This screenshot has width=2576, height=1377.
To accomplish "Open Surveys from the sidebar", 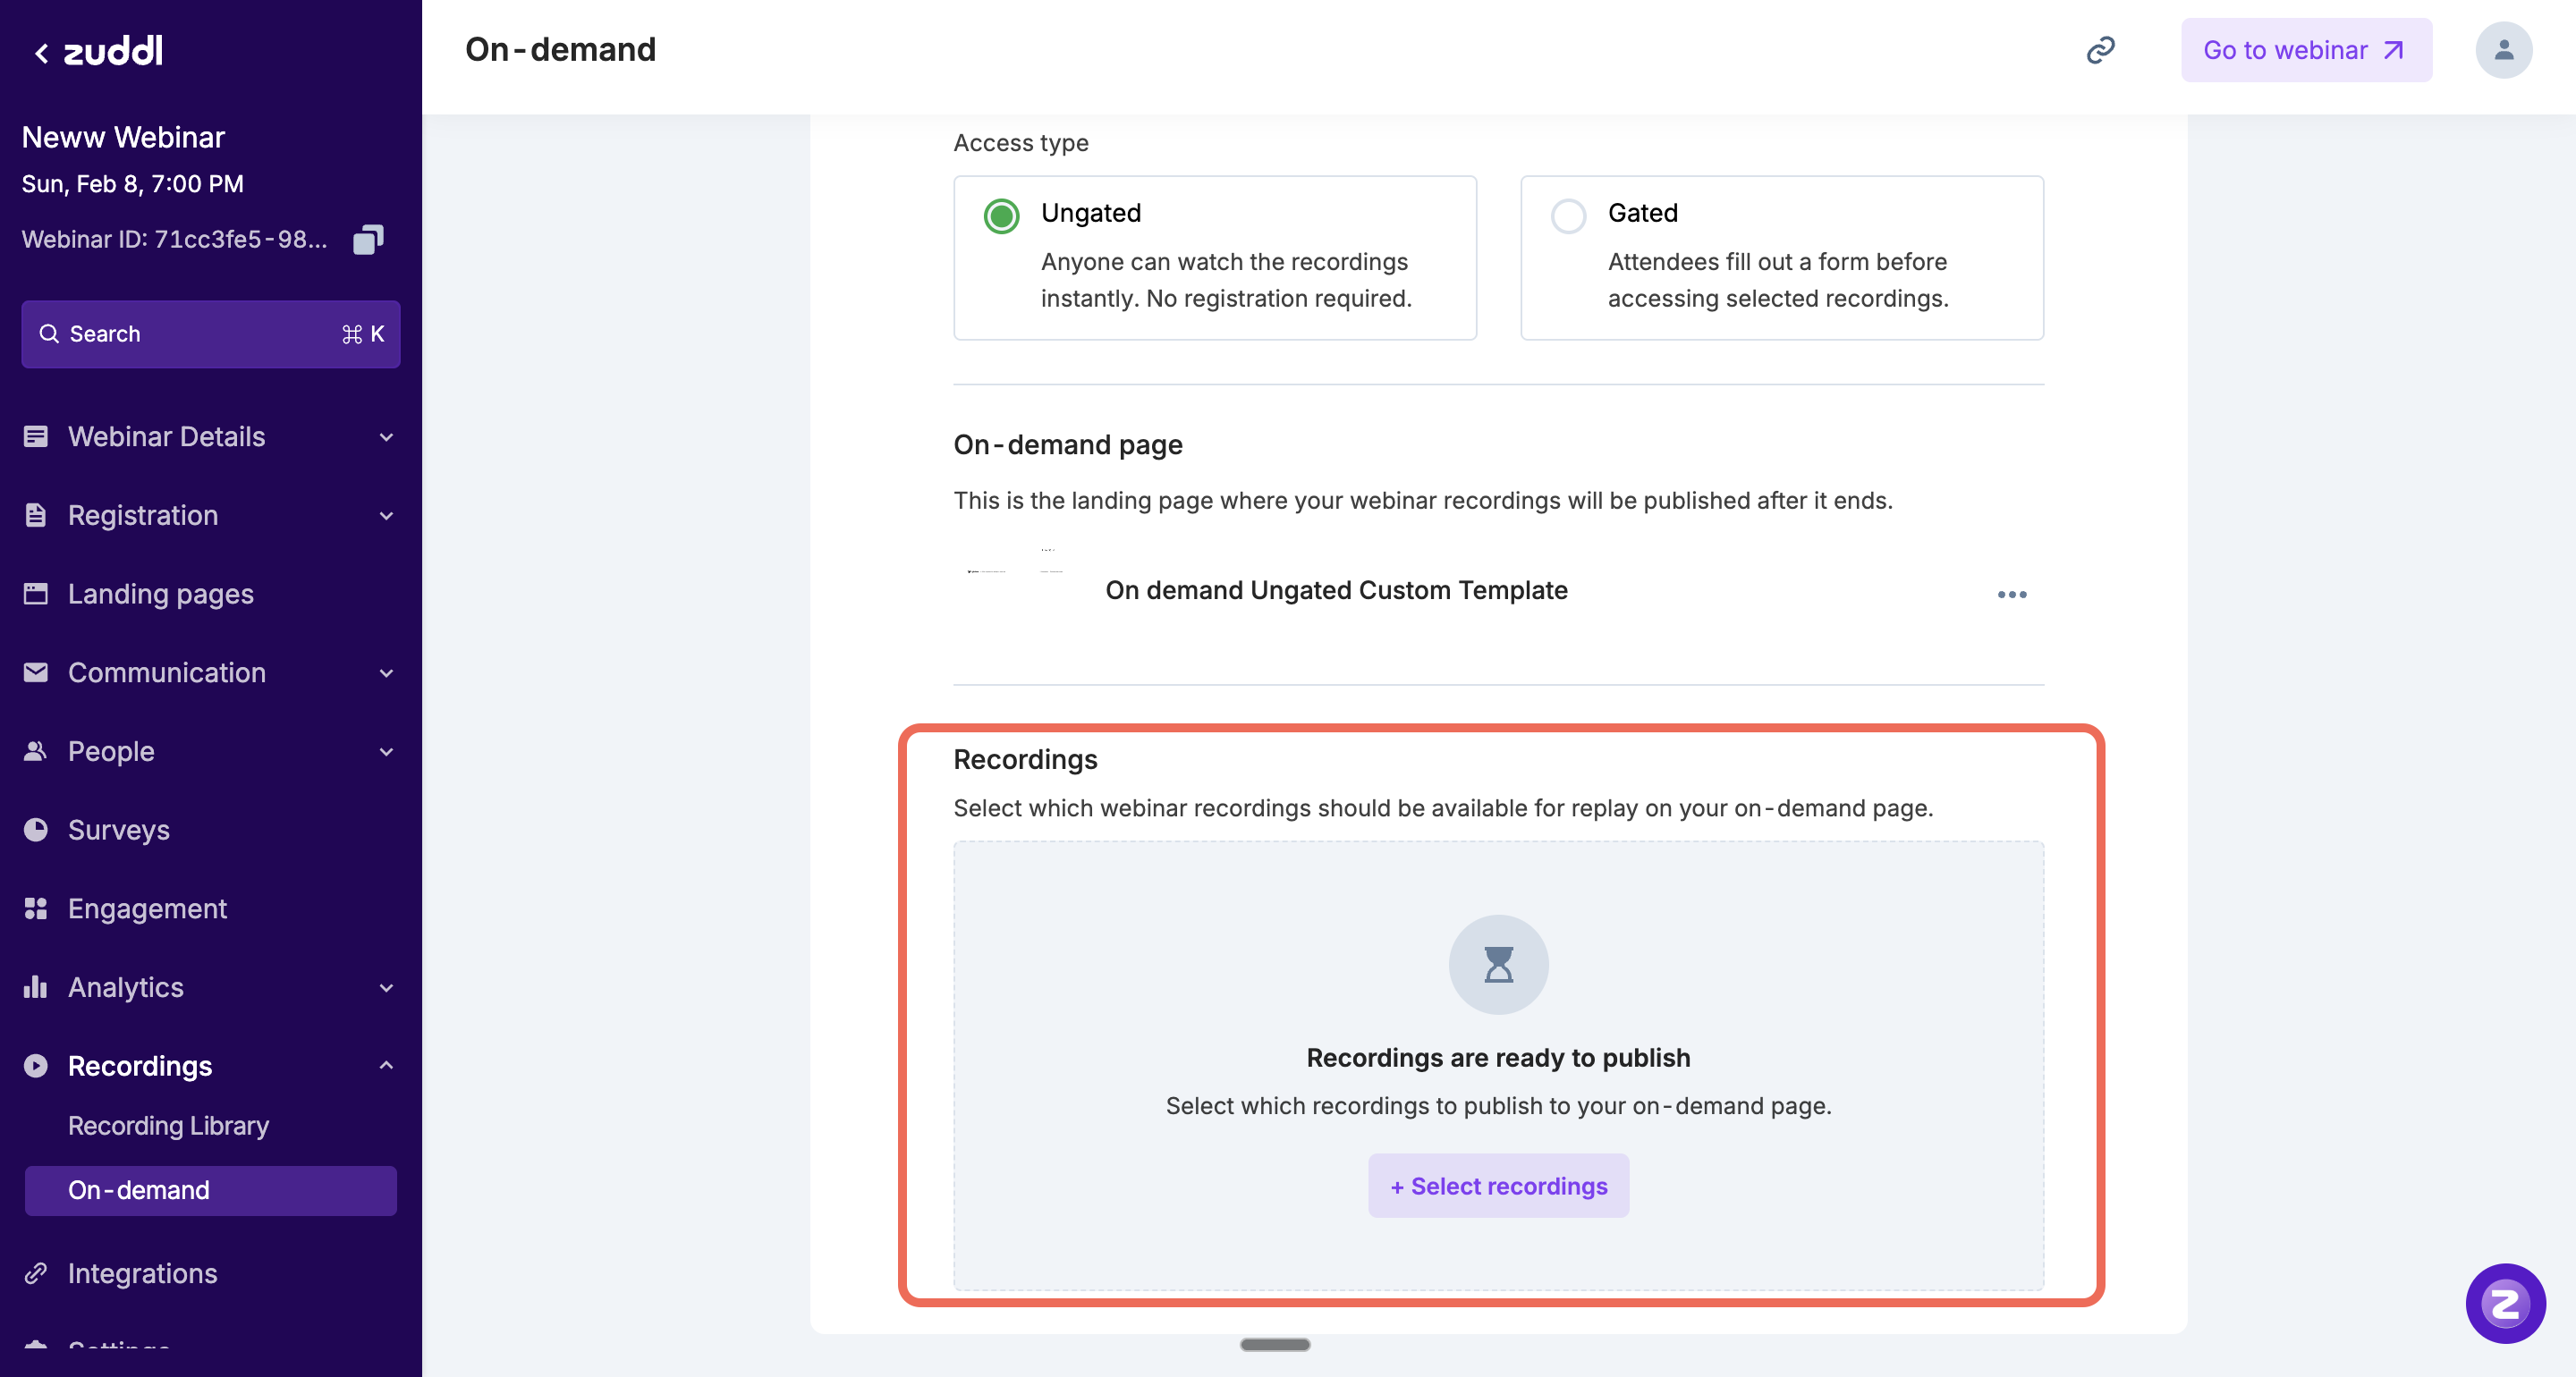I will click(118, 830).
